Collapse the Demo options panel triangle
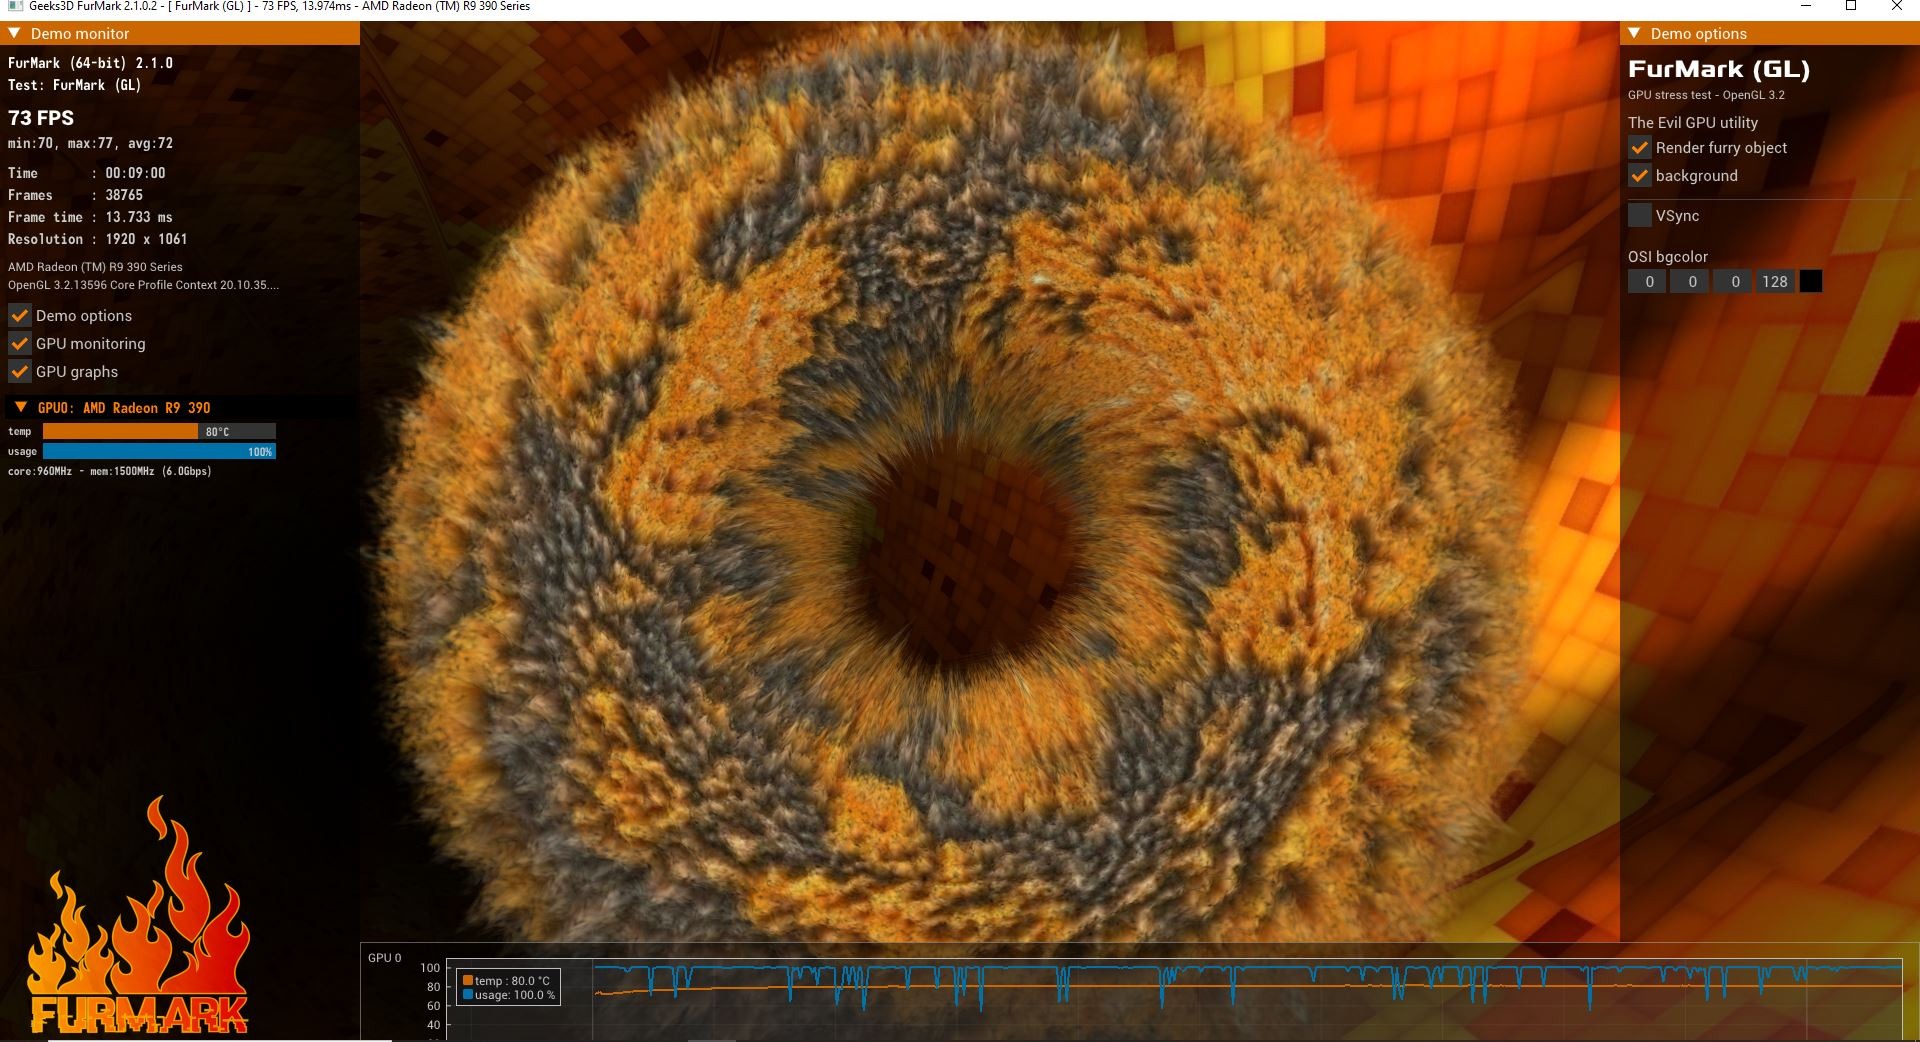Screen dimensions: 1920x1042 (1635, 33)
